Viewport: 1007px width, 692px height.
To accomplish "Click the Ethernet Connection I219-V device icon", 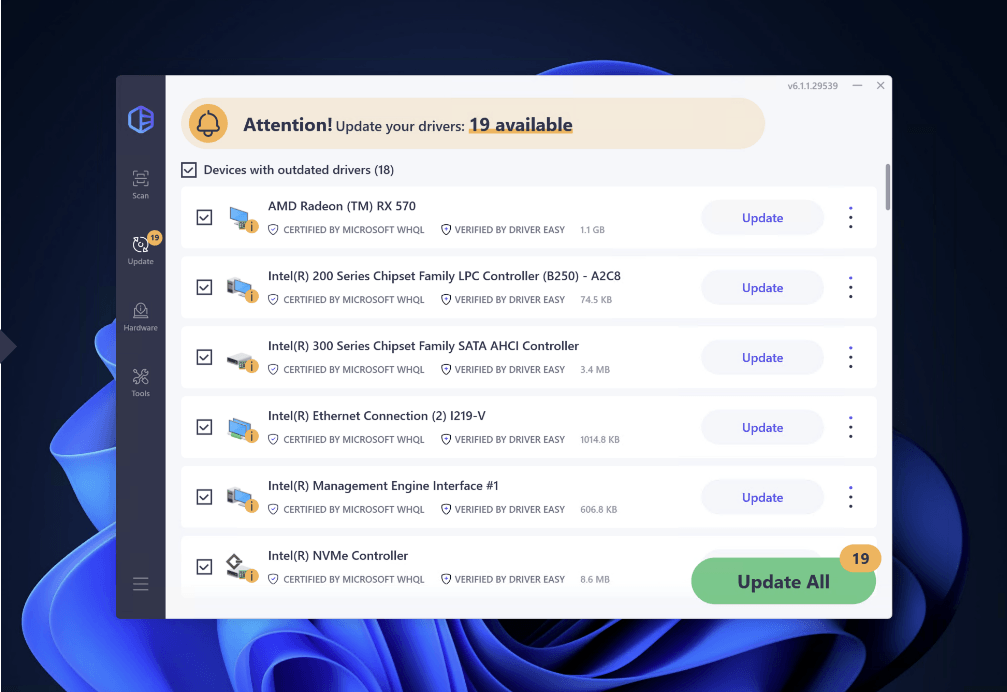I will coord(242,428).
